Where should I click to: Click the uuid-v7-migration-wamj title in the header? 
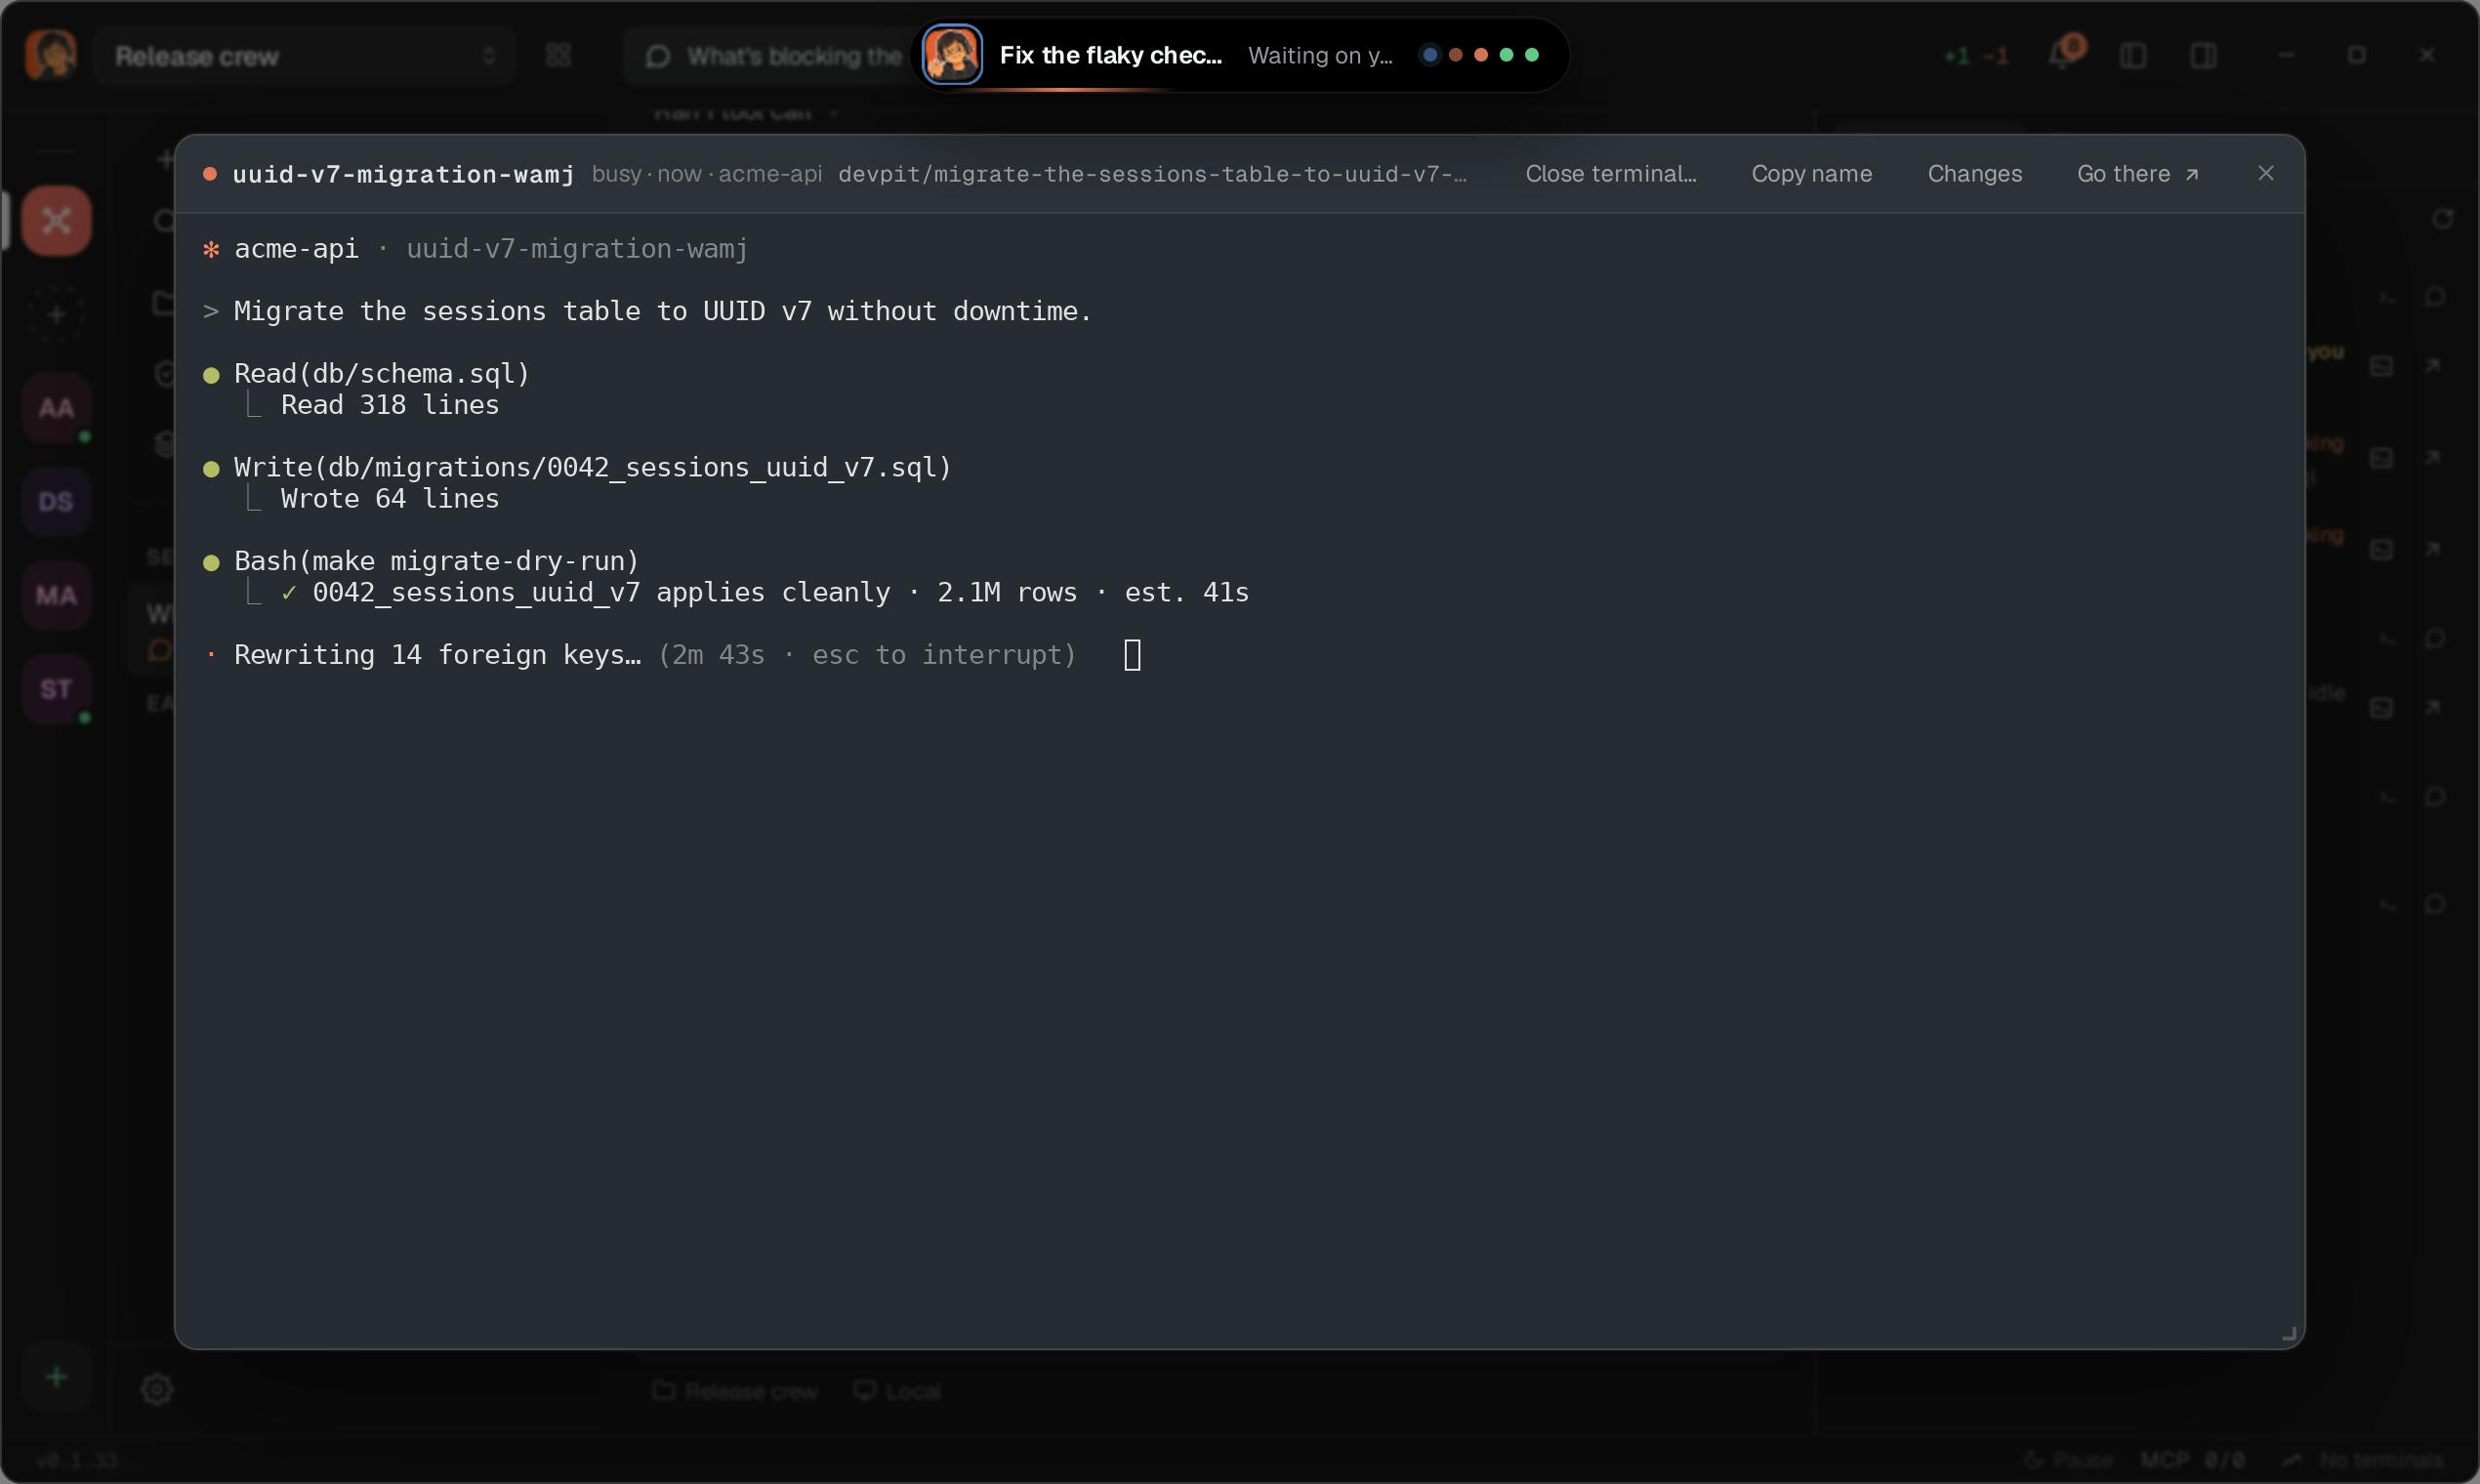[x=403, y=174]
